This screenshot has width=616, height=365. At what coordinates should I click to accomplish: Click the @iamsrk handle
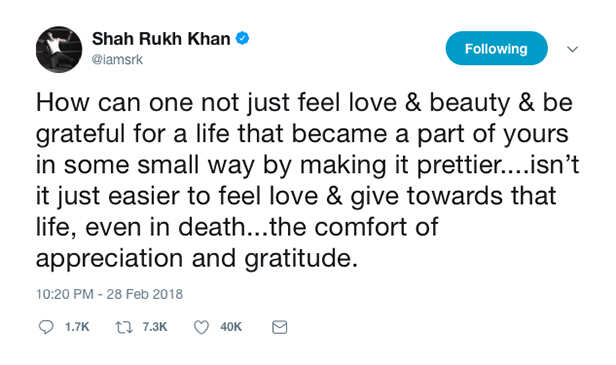(x=117, y=60)
